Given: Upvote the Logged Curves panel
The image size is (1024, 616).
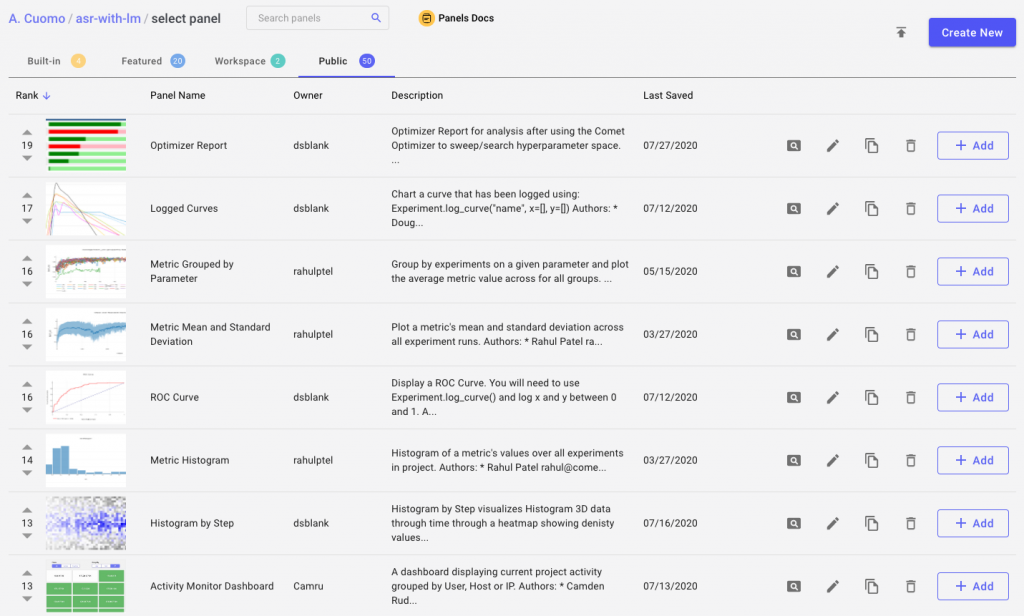Looking at the screenshot, I should coord(27,195).
